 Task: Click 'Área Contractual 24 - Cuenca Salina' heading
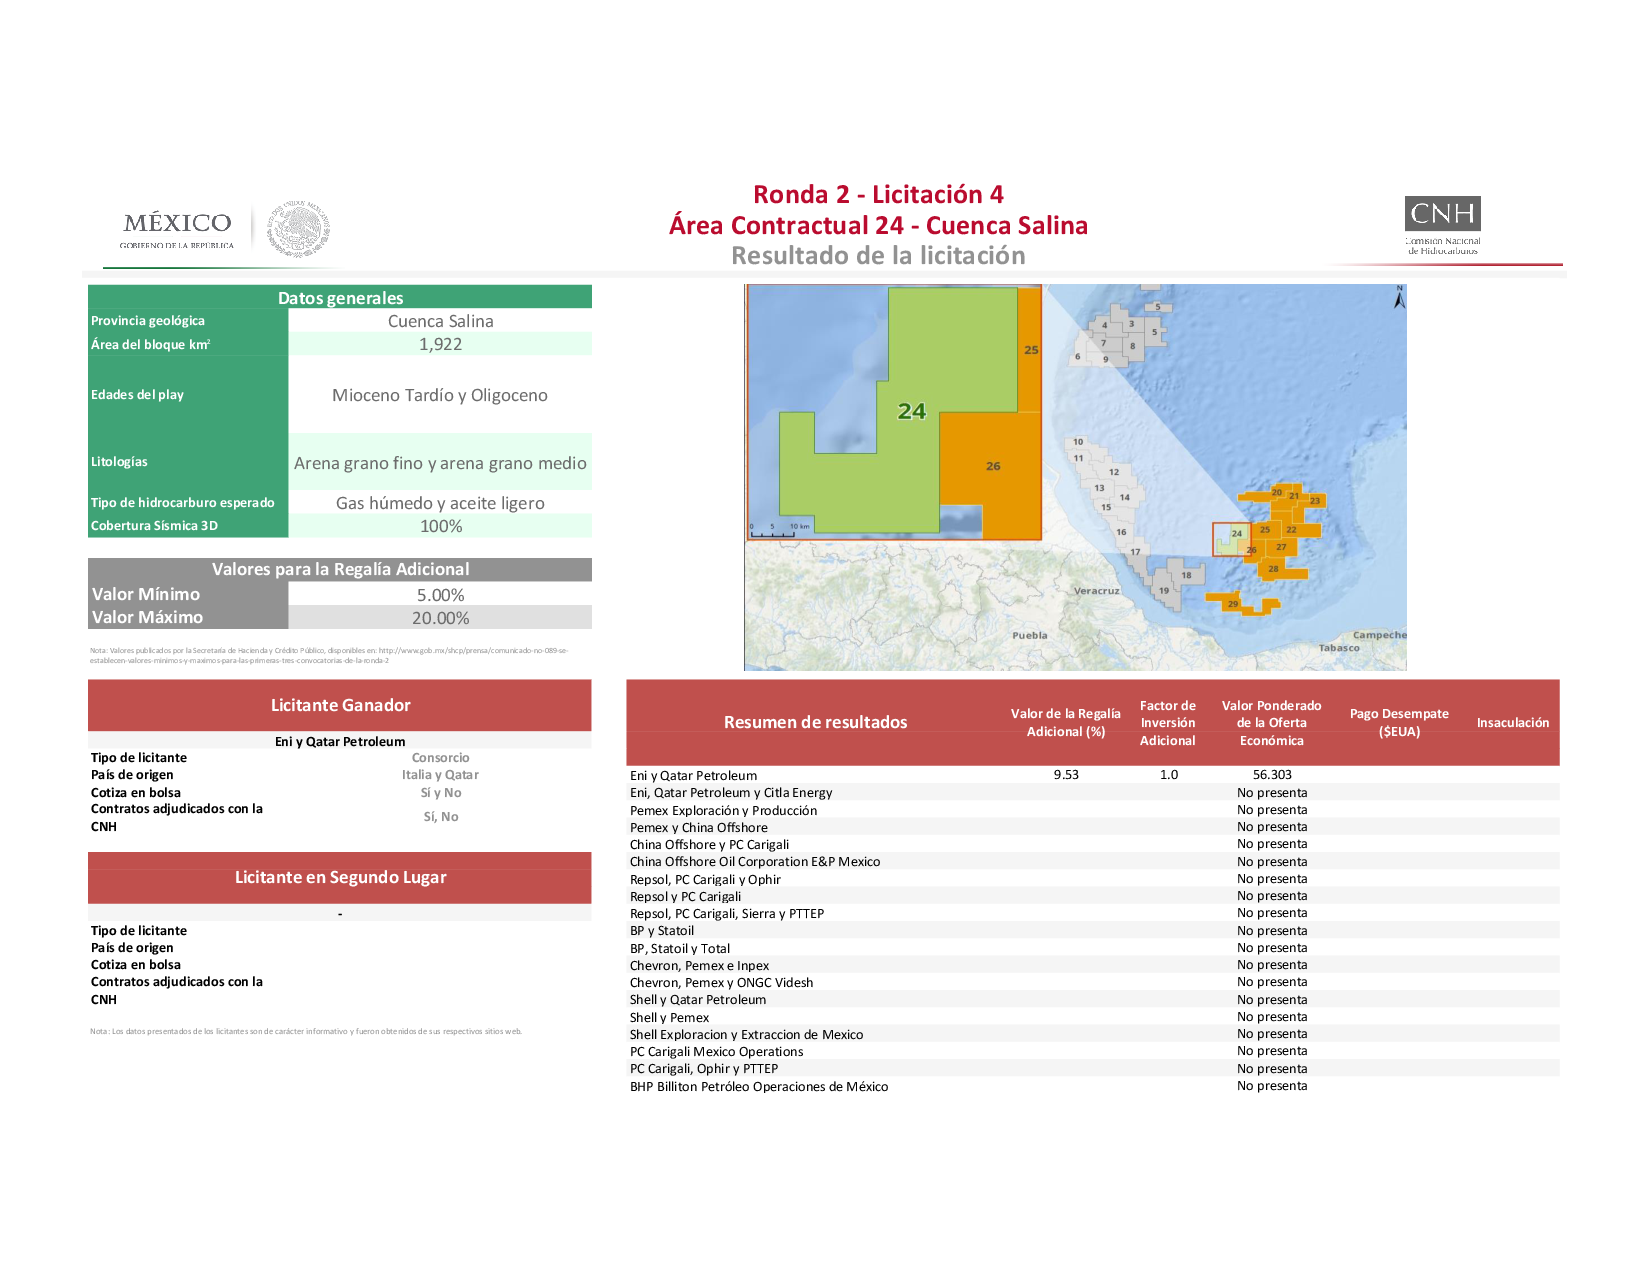pyautogui.click(x=878, y=225)
